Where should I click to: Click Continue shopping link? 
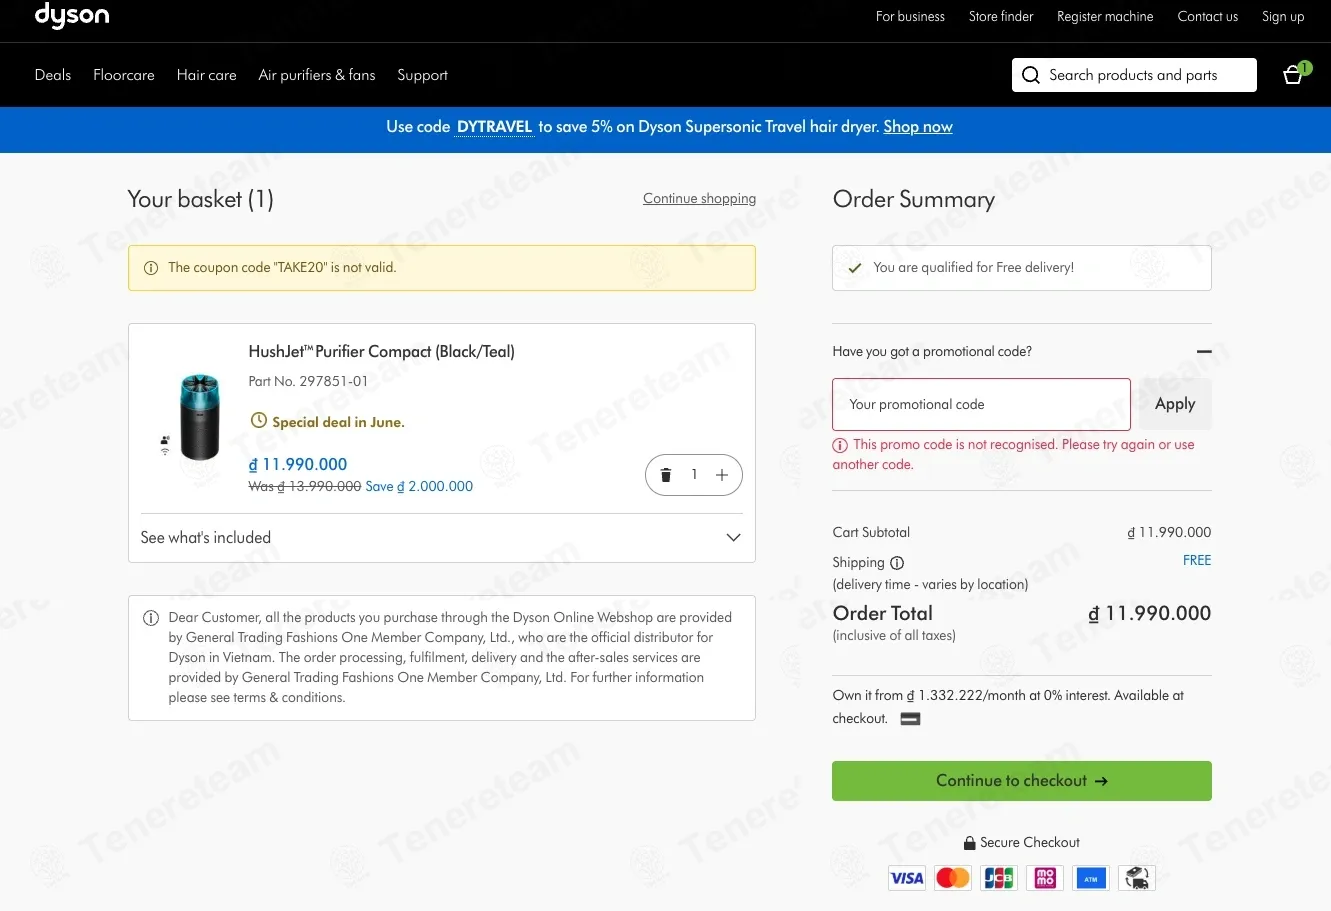pyautogui.click(x=699, y=199)
